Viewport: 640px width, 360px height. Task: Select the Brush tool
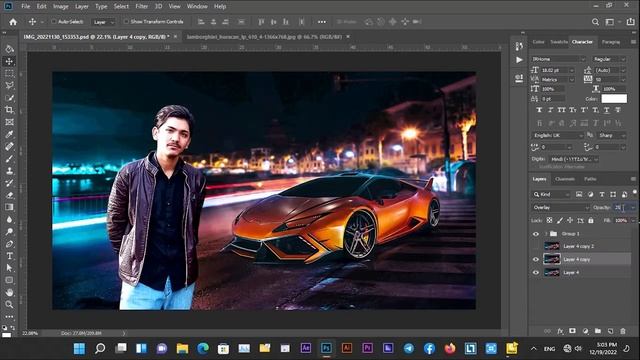pyautogui.click(x=9, y=159)
